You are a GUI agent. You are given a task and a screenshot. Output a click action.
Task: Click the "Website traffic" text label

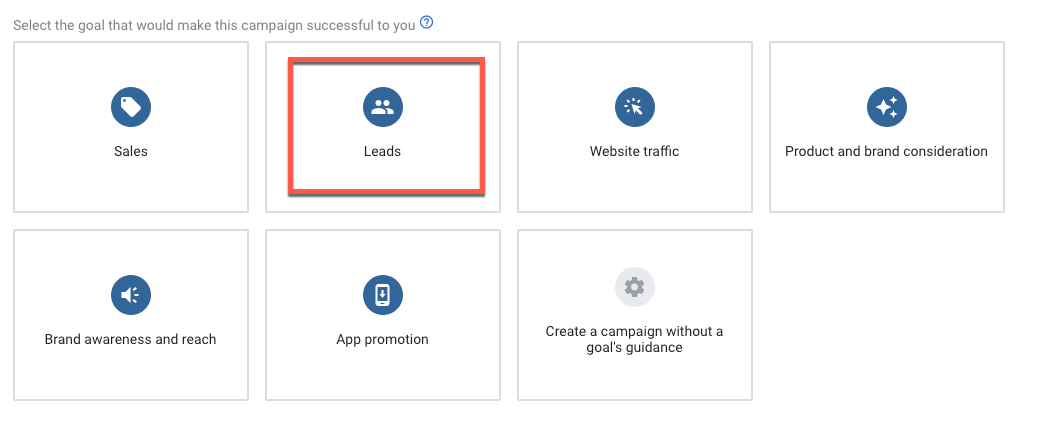tap(634, 152)
